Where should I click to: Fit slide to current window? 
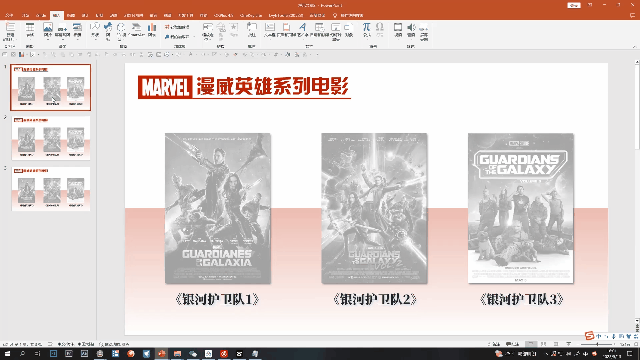[x=636, y=344]
